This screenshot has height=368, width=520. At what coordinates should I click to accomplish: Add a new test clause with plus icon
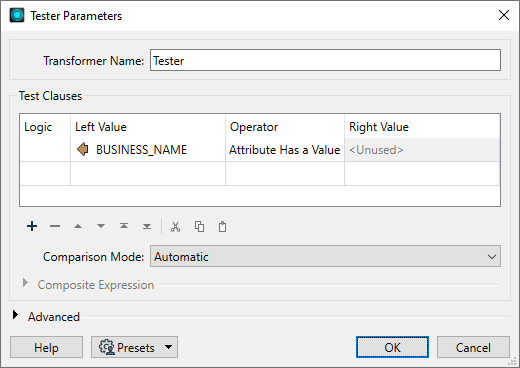[x=32, y=226]
